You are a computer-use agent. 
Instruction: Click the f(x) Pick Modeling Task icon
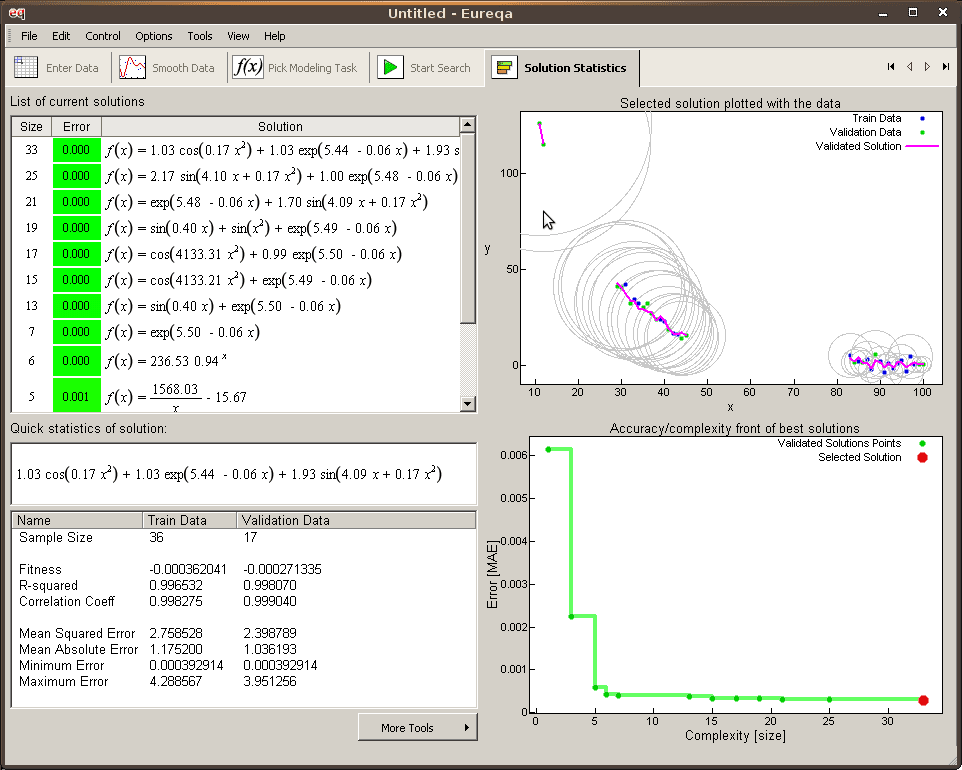pos(248,67)
